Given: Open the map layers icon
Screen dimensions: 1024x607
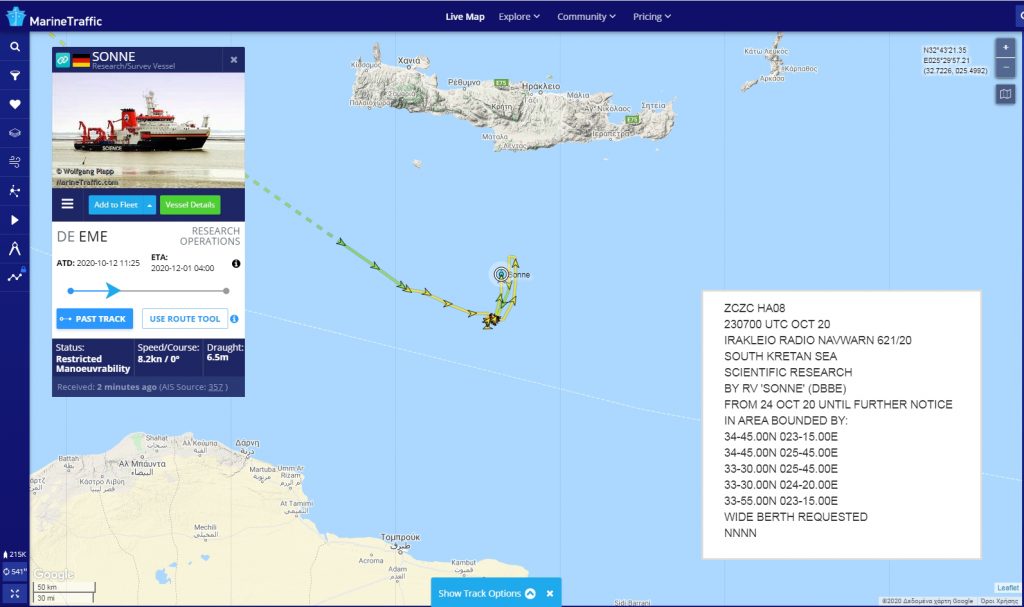Looking at the screenshot, I should [15, 133].
